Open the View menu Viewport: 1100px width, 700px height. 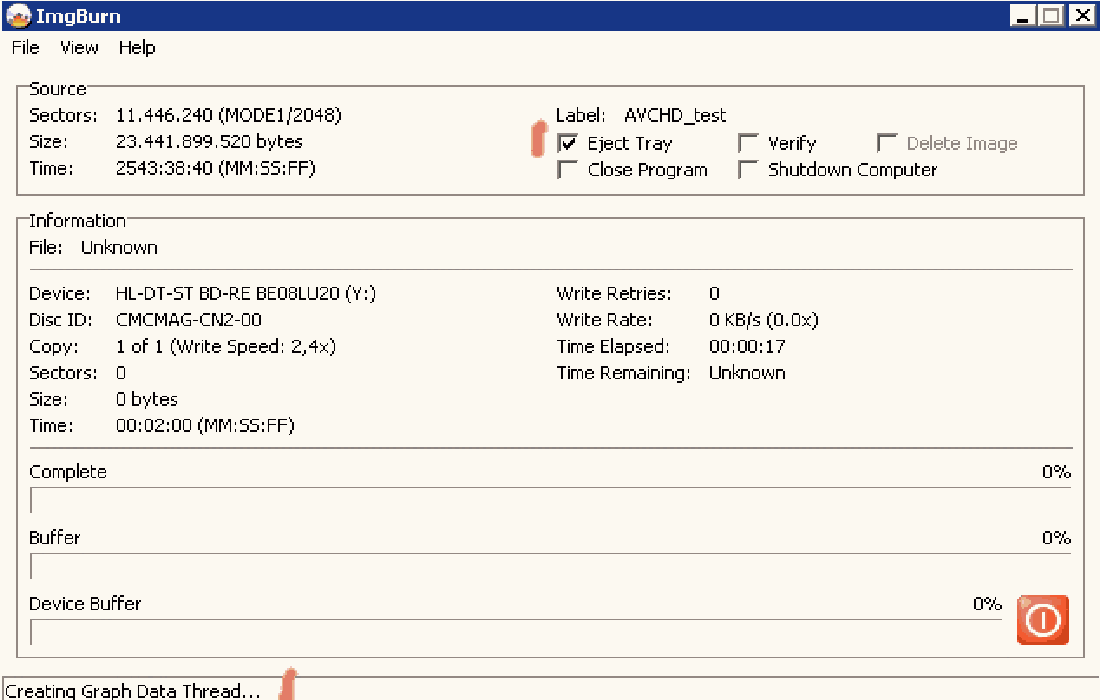coord(79,48)
